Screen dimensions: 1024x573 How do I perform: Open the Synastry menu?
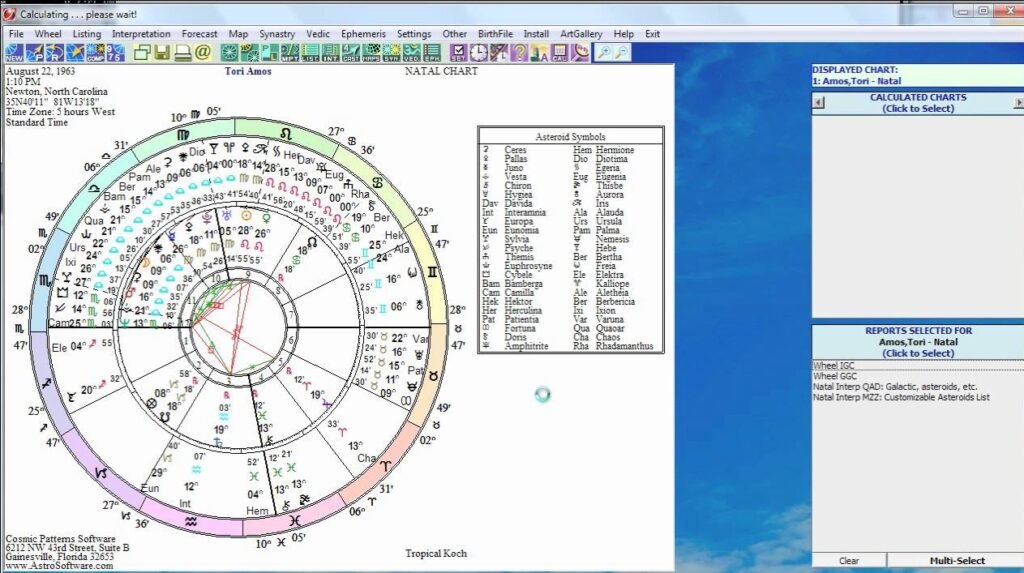point(277,34)
